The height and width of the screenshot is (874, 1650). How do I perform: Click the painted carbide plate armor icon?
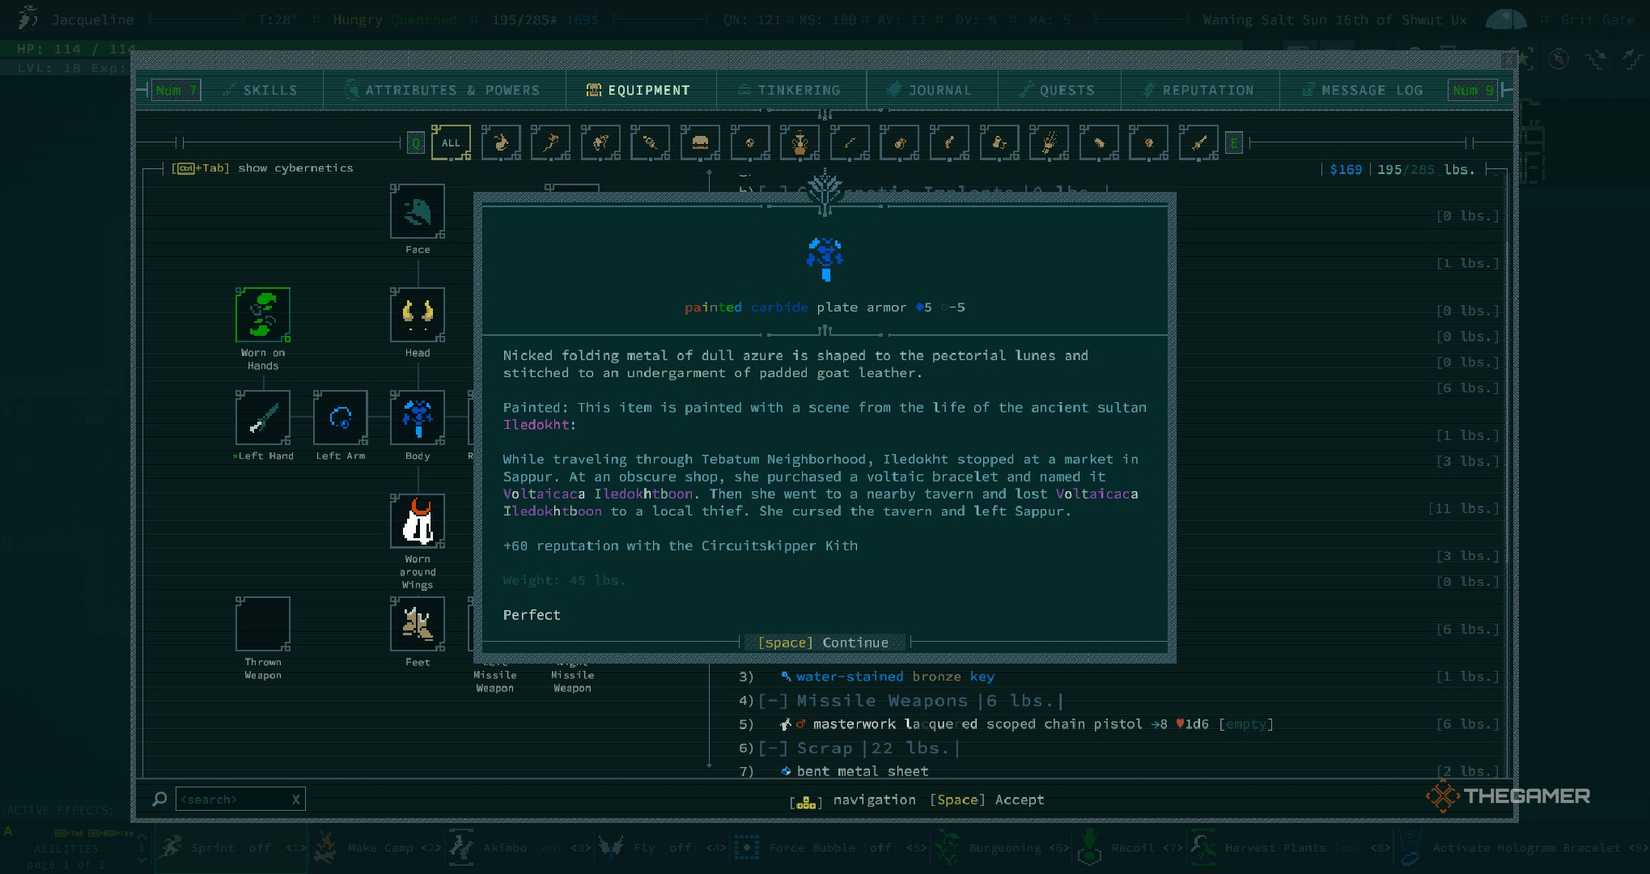825,258
